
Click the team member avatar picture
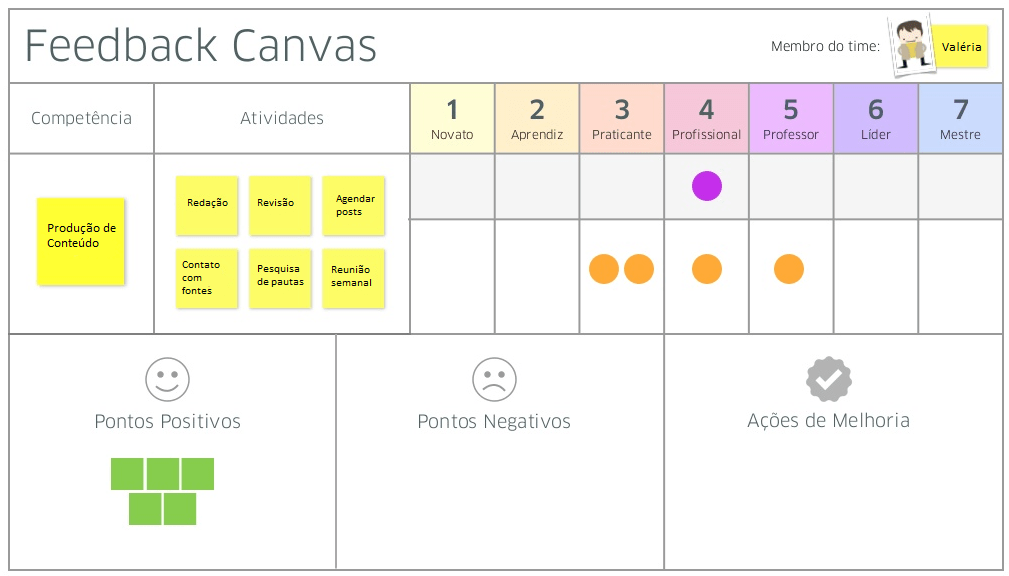point(911,46)
